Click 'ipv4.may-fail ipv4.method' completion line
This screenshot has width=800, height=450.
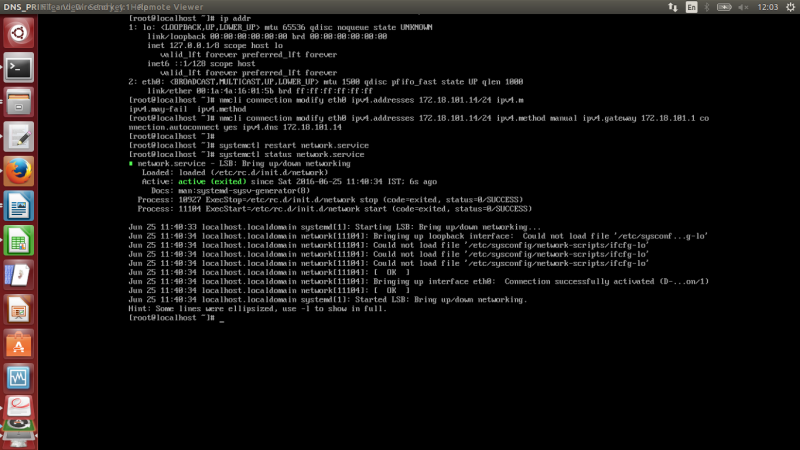pyautogui.click(x=187, y=109)
